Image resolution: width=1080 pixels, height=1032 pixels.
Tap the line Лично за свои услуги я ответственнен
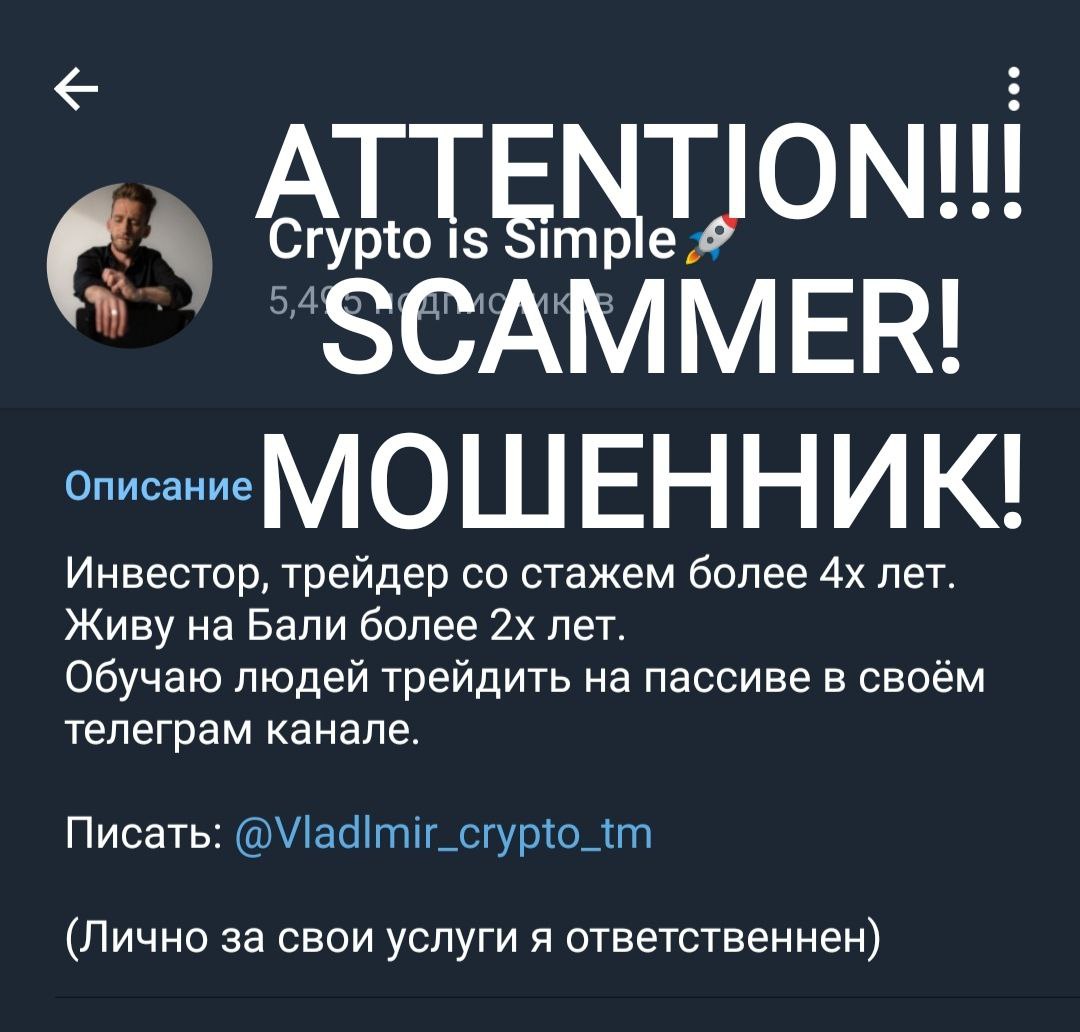[474, 937]
